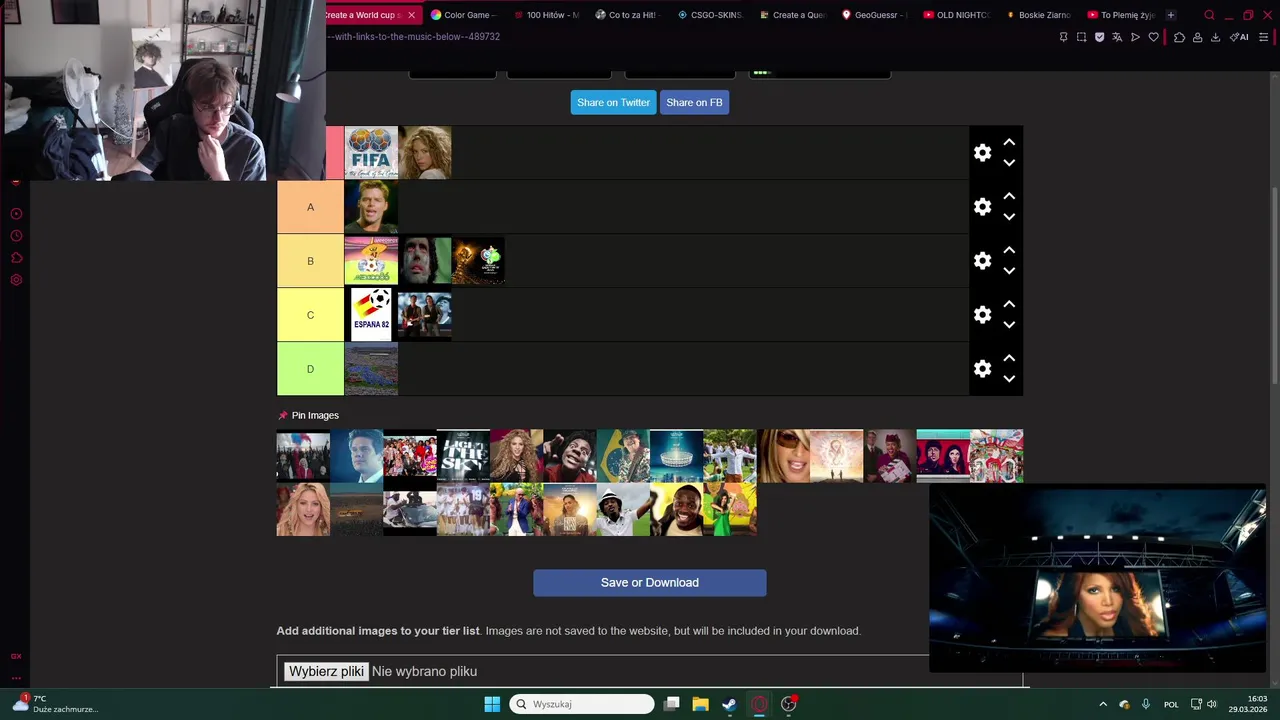Click the snapshot icon in address bar
Viewport: 1280px width, 720px height.
[1081, 37]
